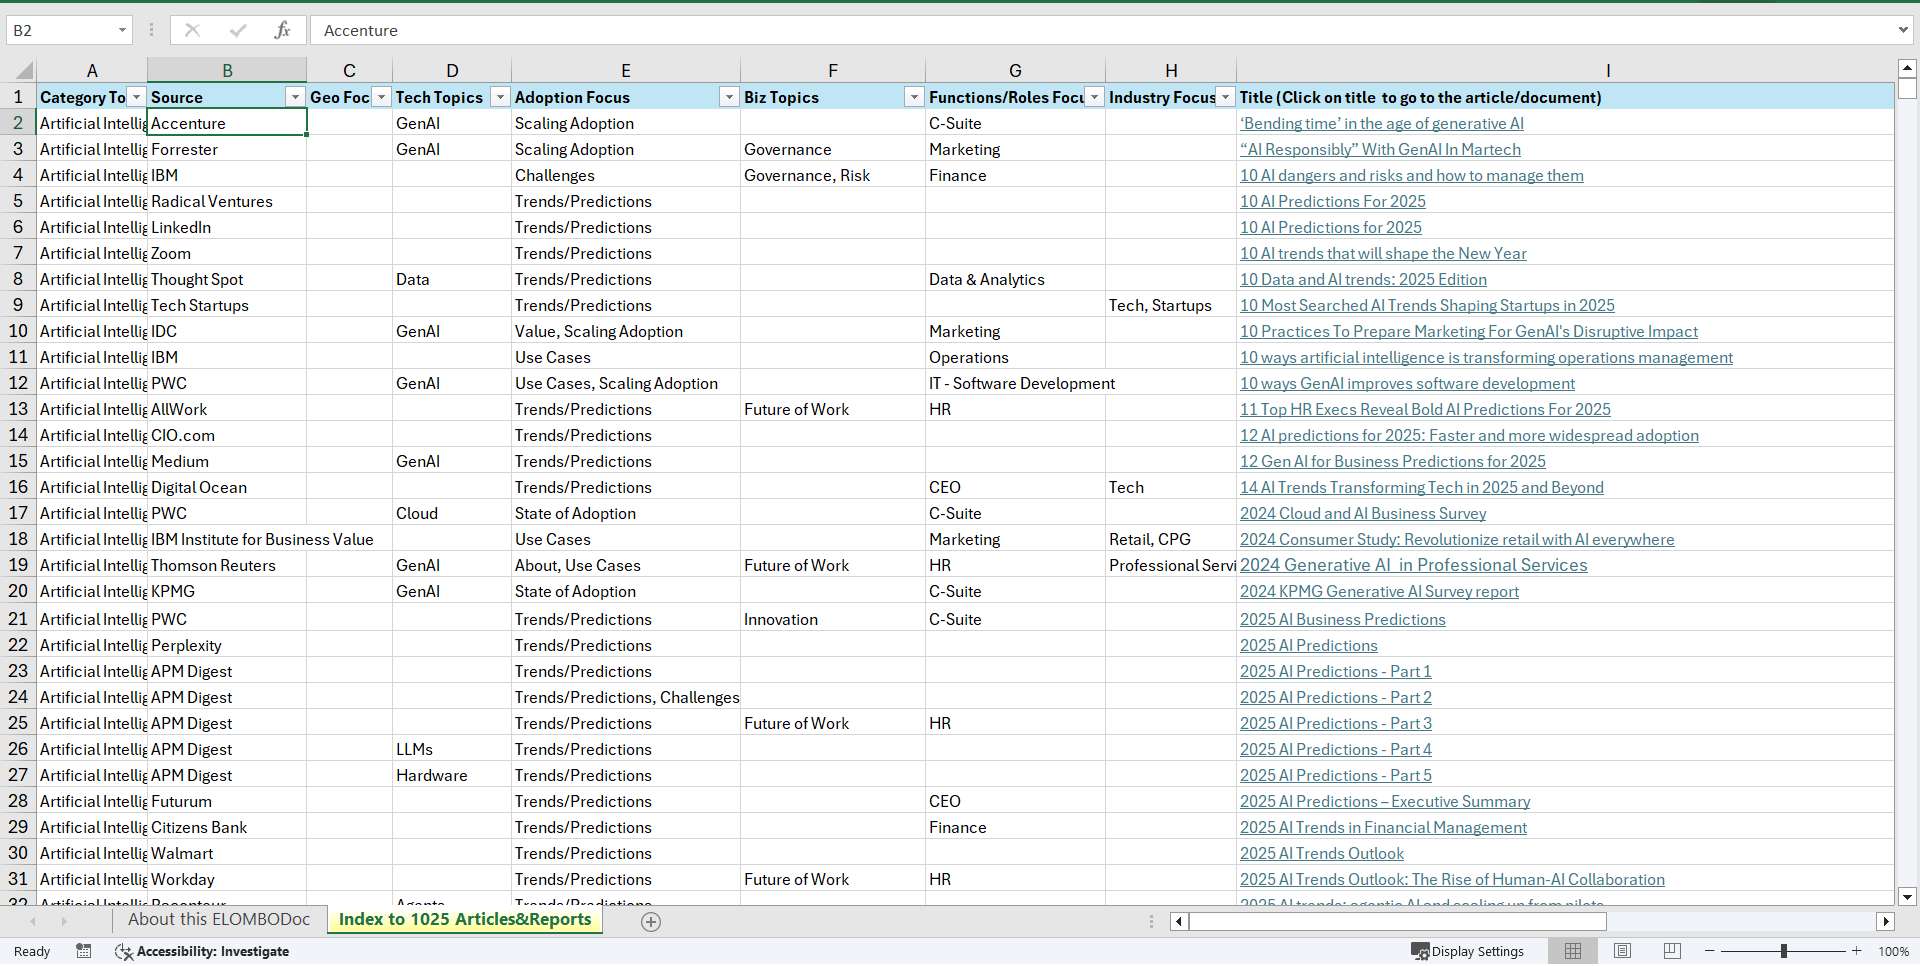This screenshot has width=1920, height=966.
Task: Select cell IT - Software Development
Action: [x=1015, y=383]
